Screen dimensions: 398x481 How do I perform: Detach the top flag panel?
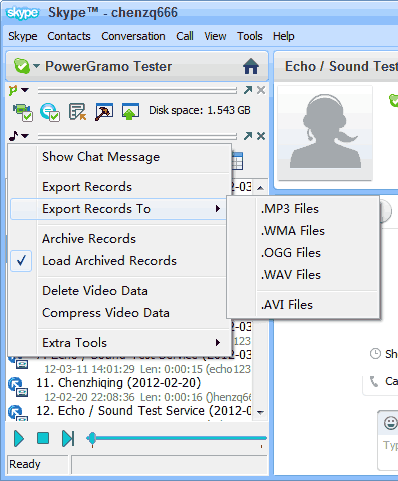(248, 90)
